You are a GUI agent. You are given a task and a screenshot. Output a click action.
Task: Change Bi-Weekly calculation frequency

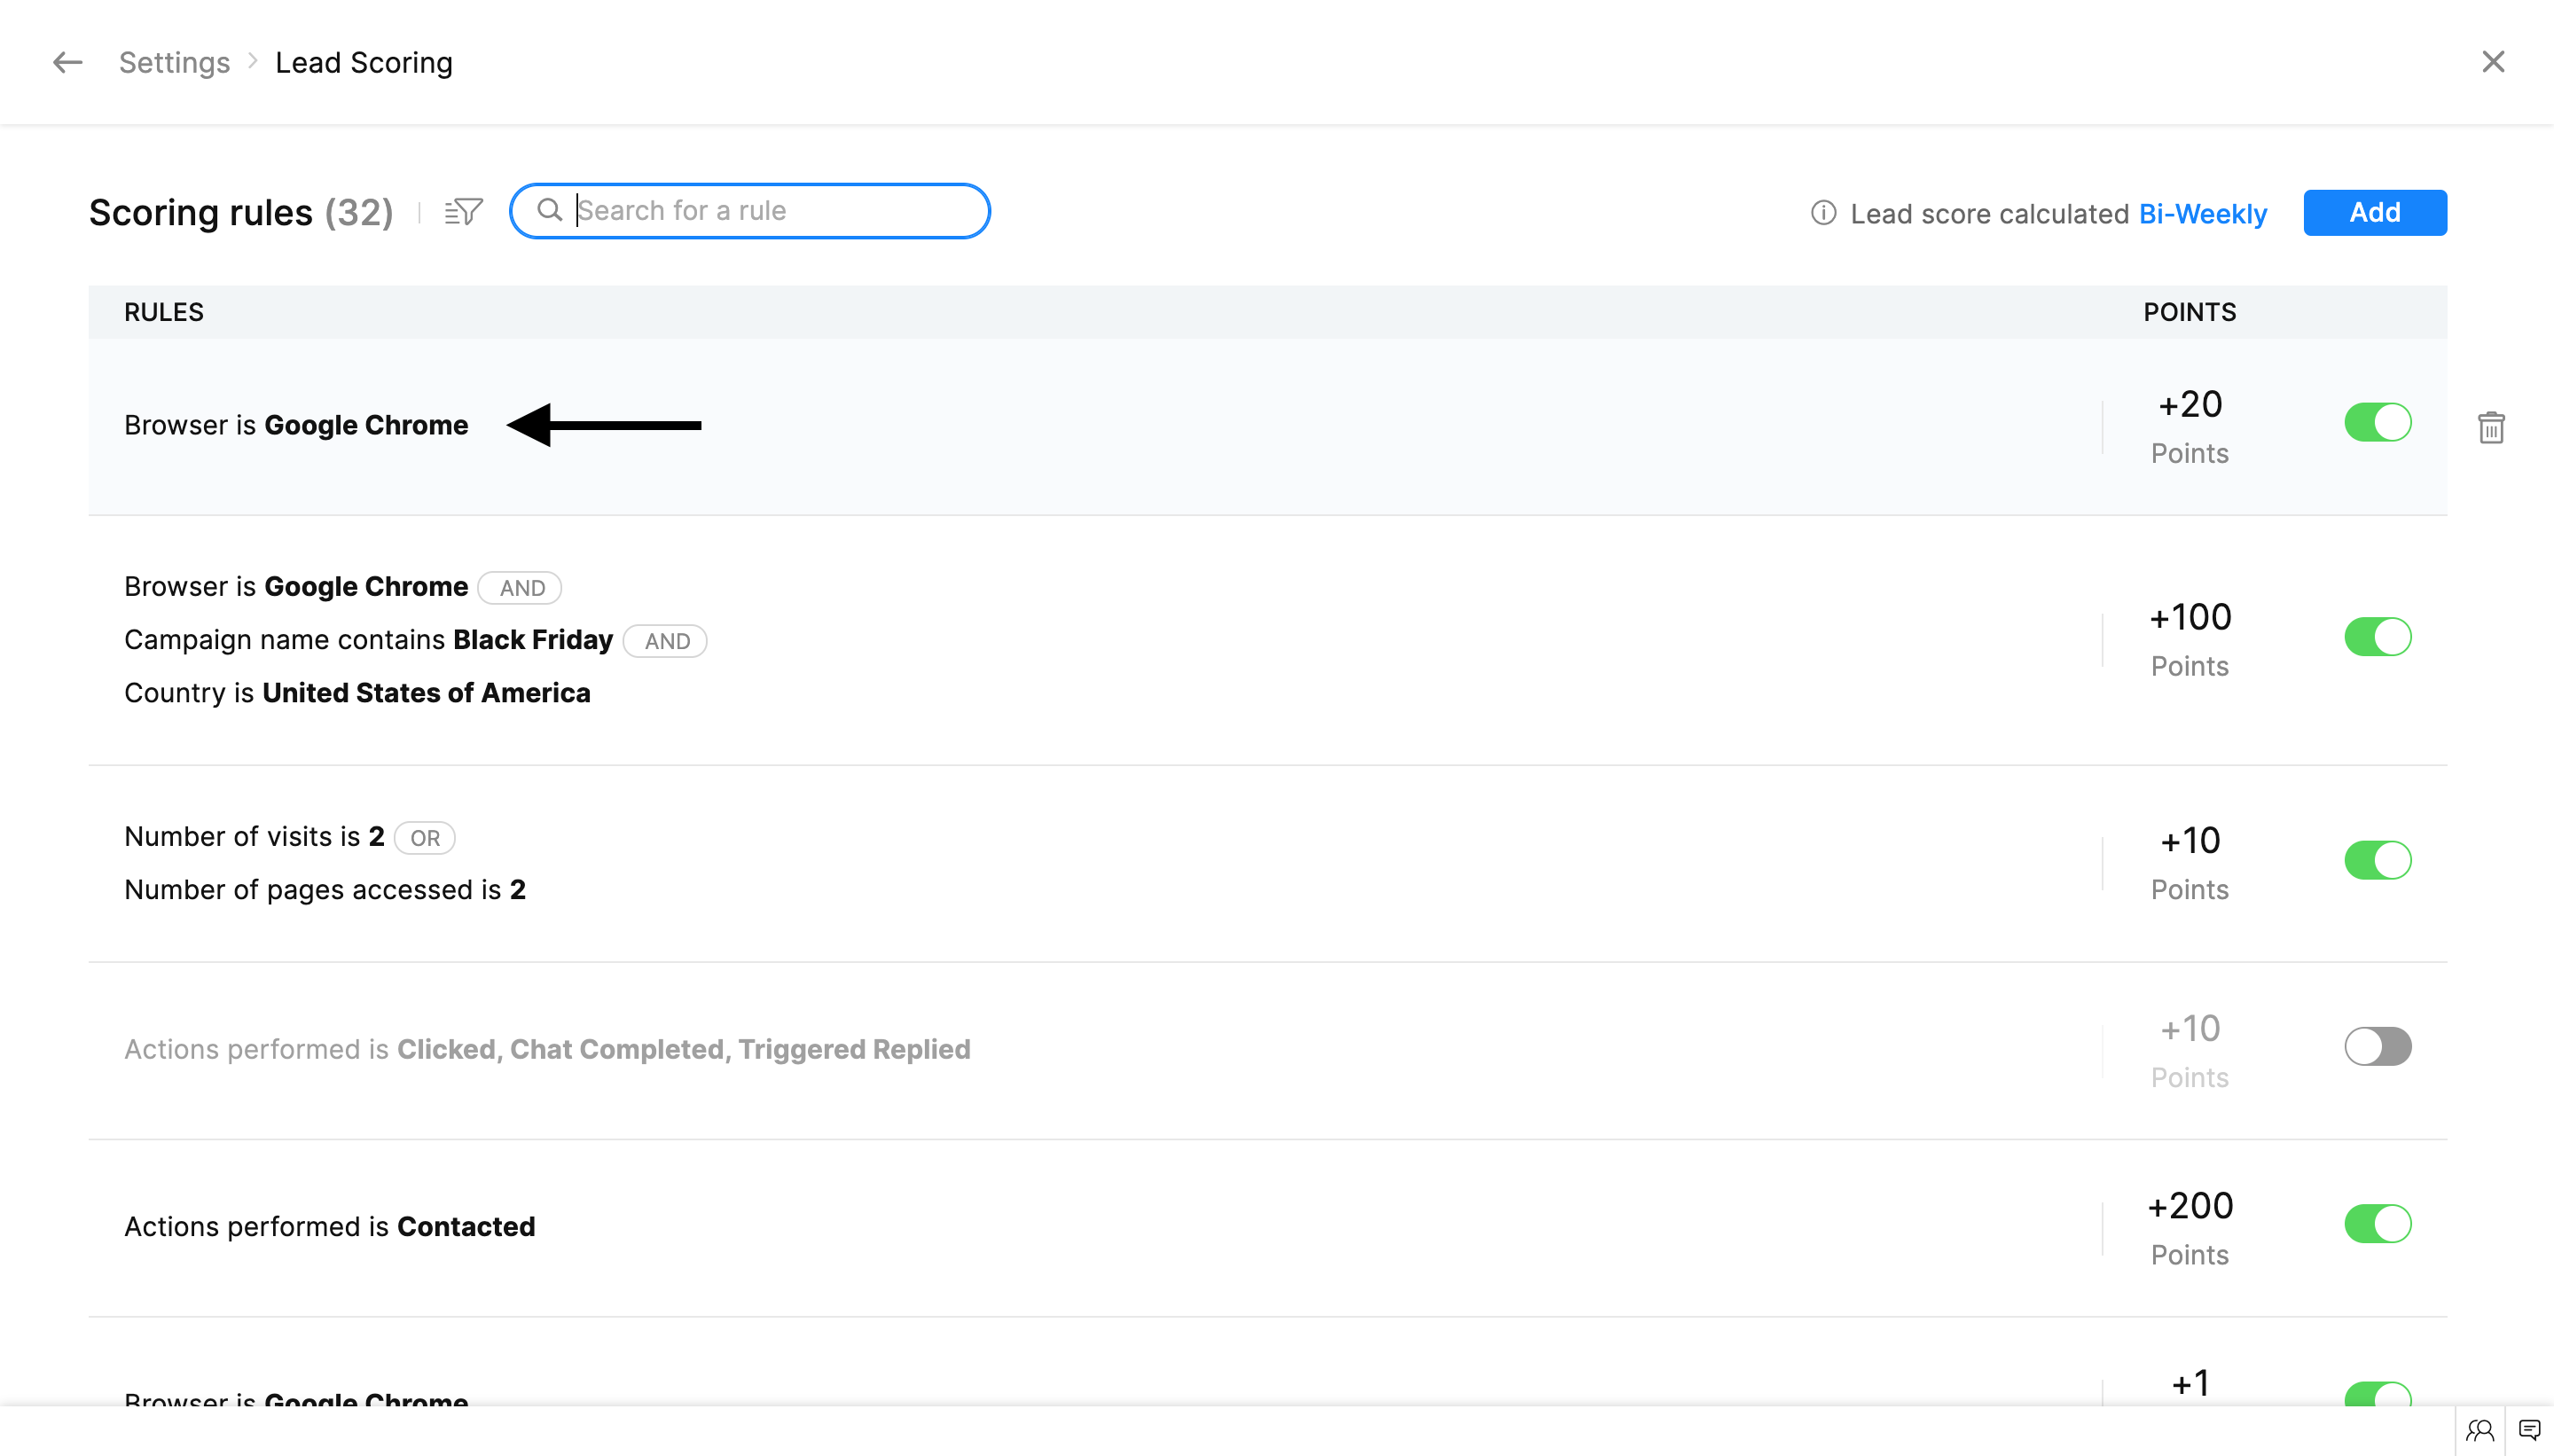(x=2202, y=214)
